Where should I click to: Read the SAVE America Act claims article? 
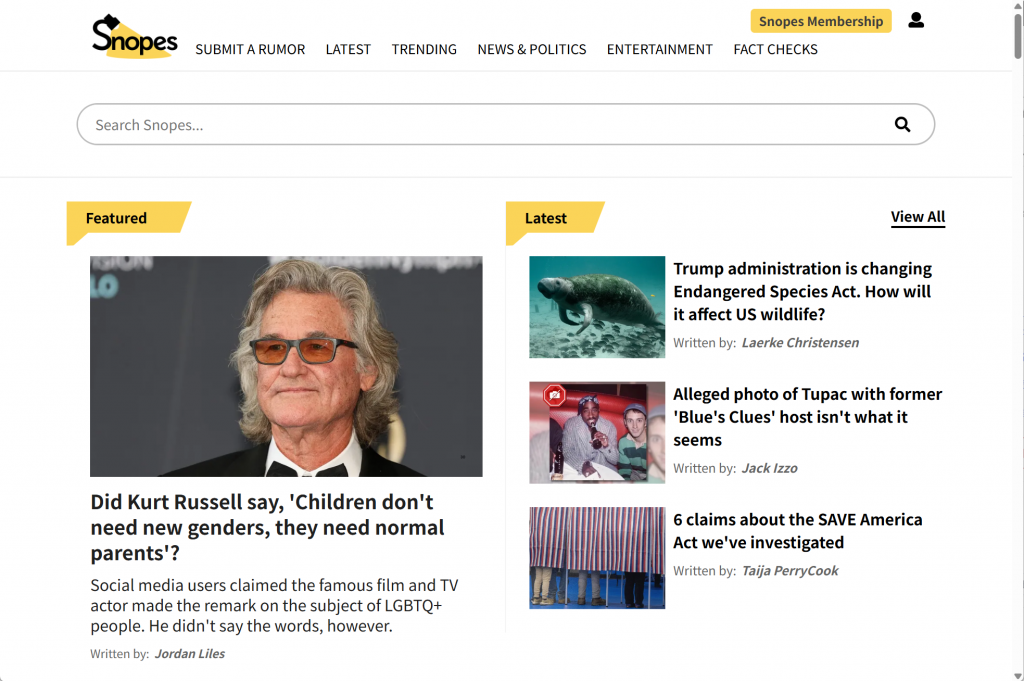(797, 531)
